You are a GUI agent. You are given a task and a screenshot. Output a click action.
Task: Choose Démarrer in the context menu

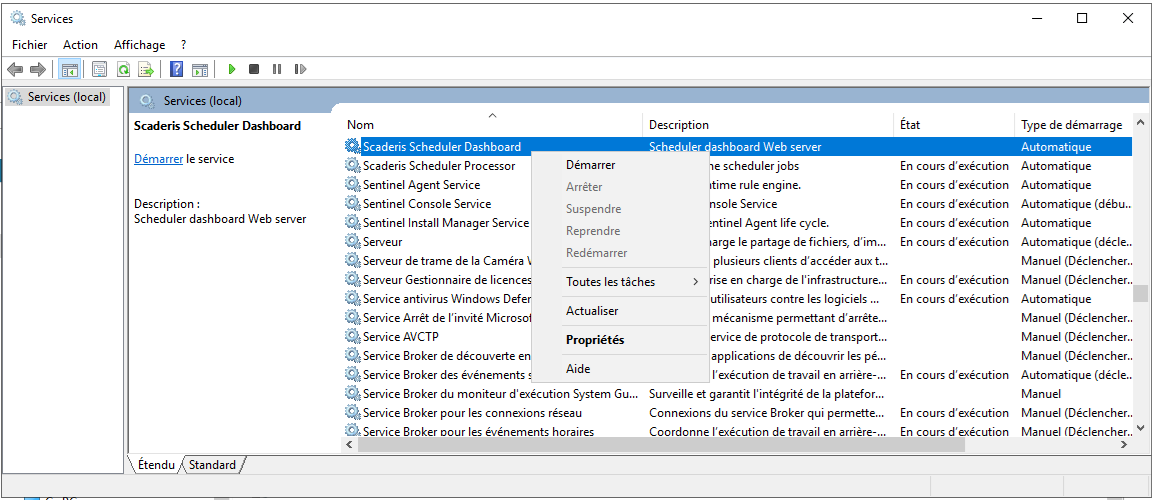(x=620, y=165)
